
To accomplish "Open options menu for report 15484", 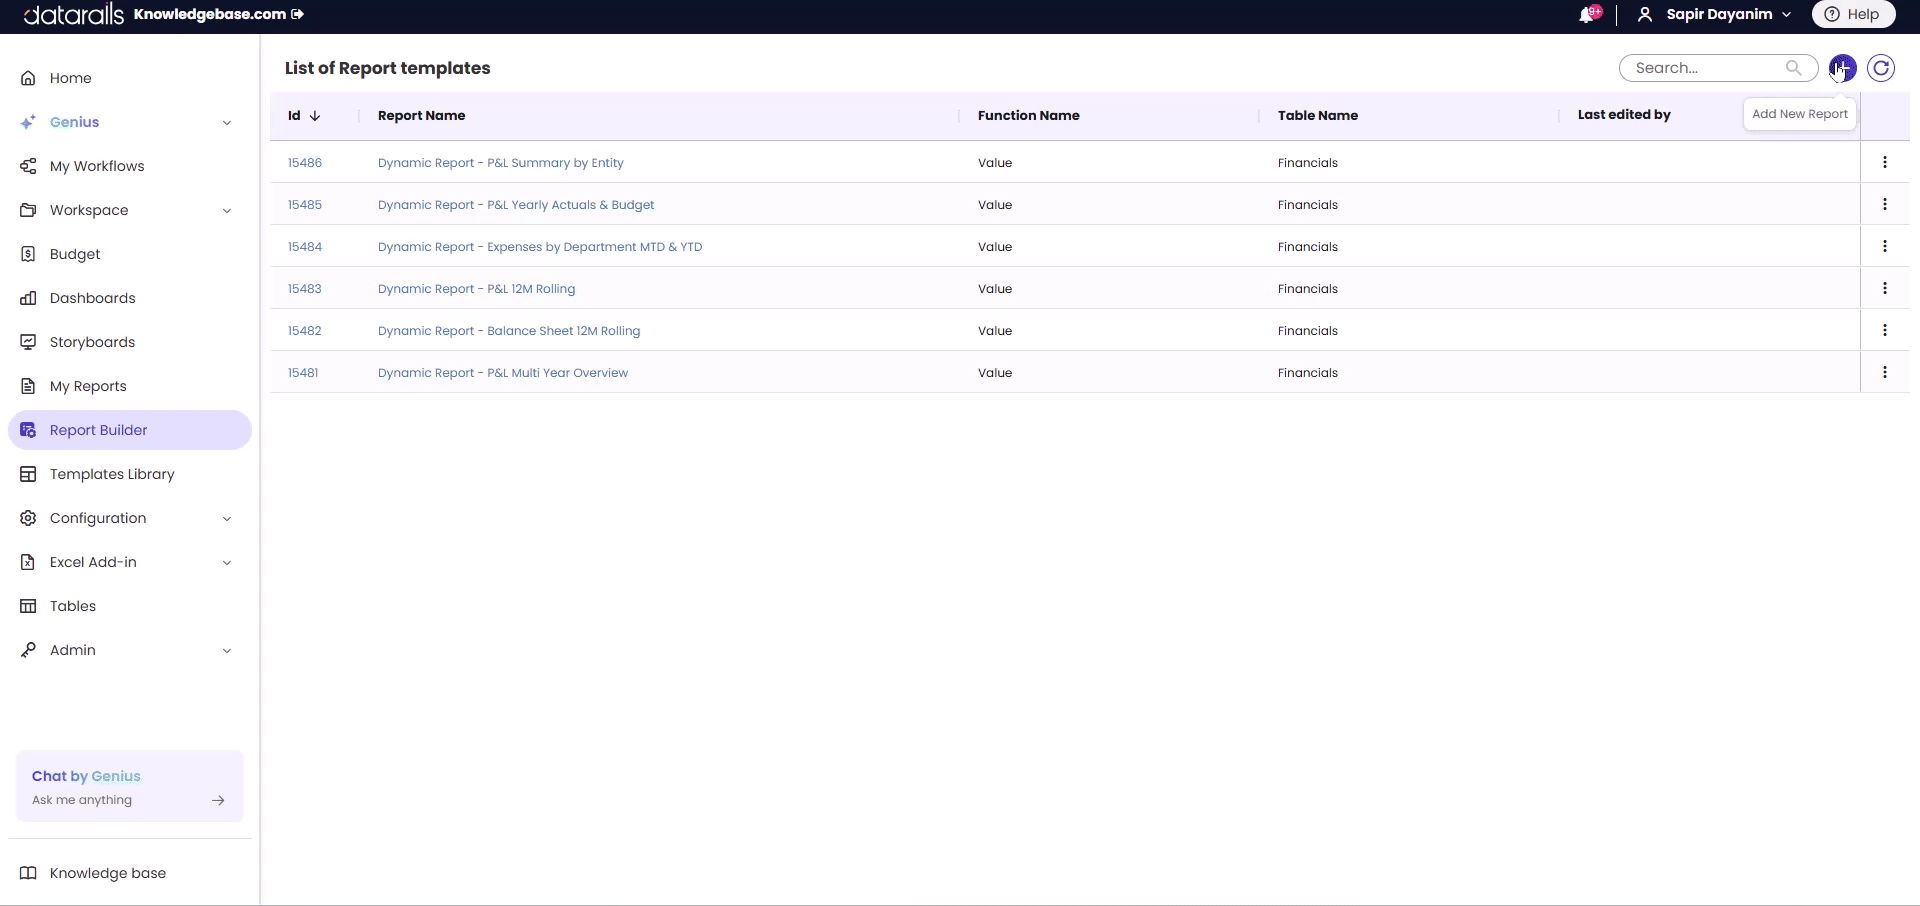I will point(1885,246).
